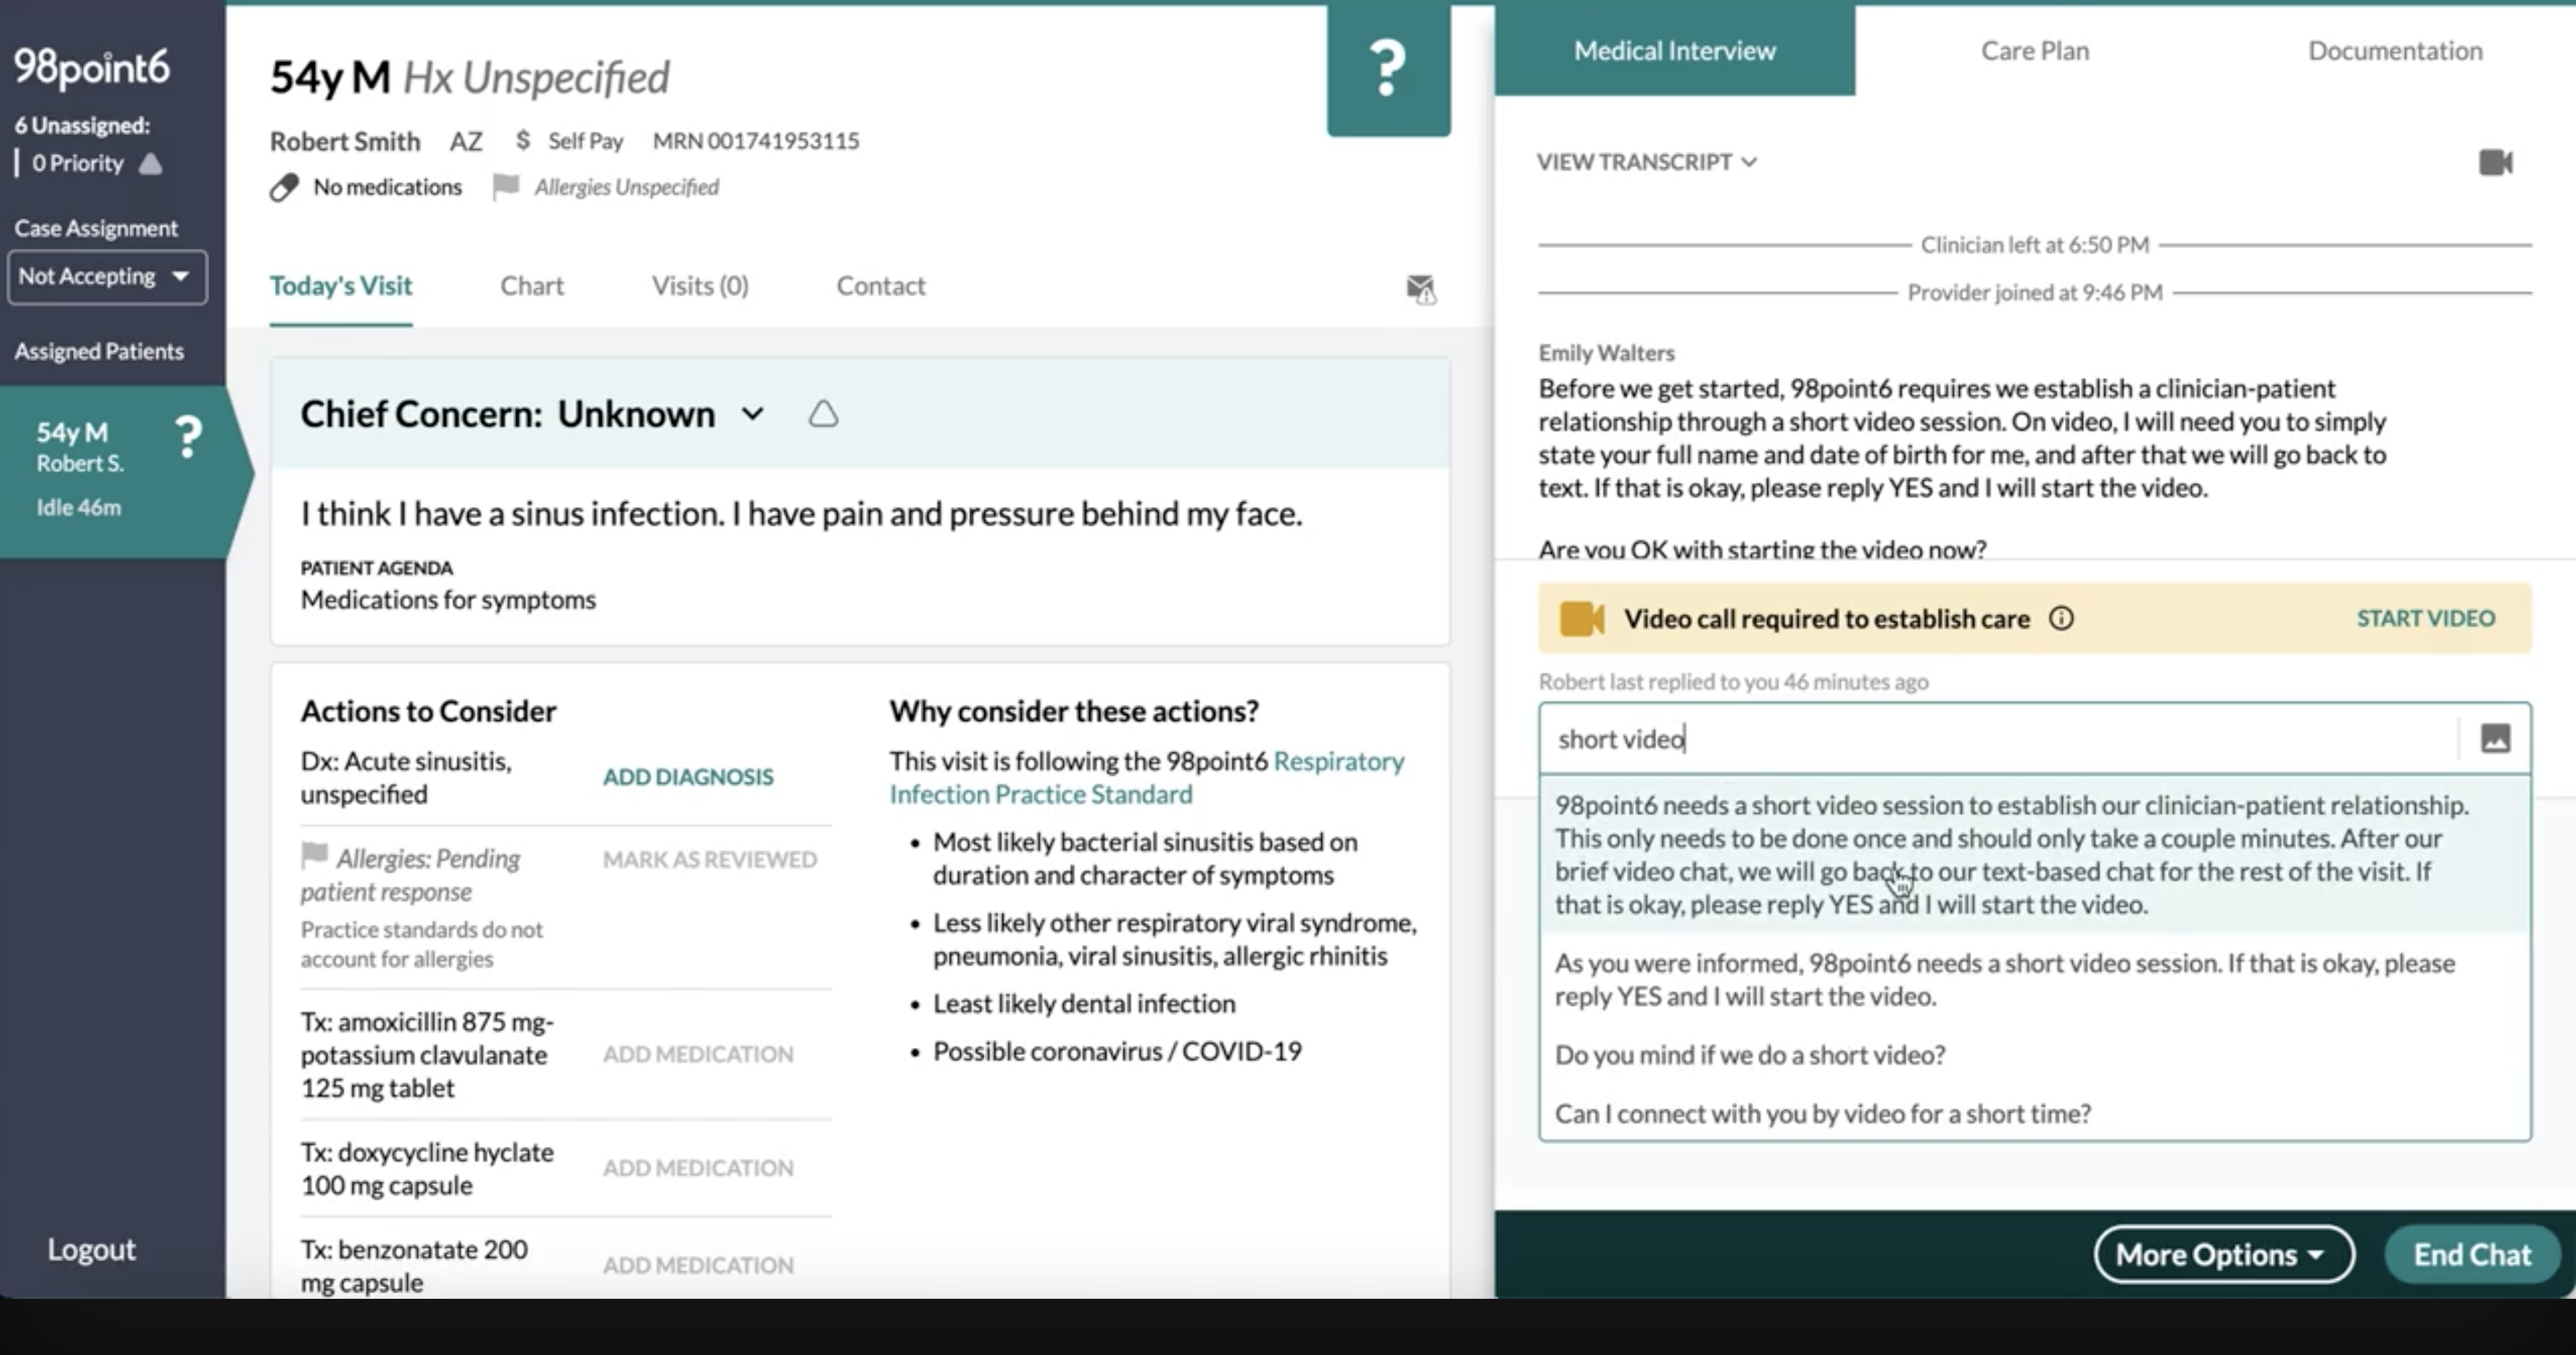Click Logout in the sidebar
The height and width of the screenshot is (1355, 2576).
point(91,1249)
